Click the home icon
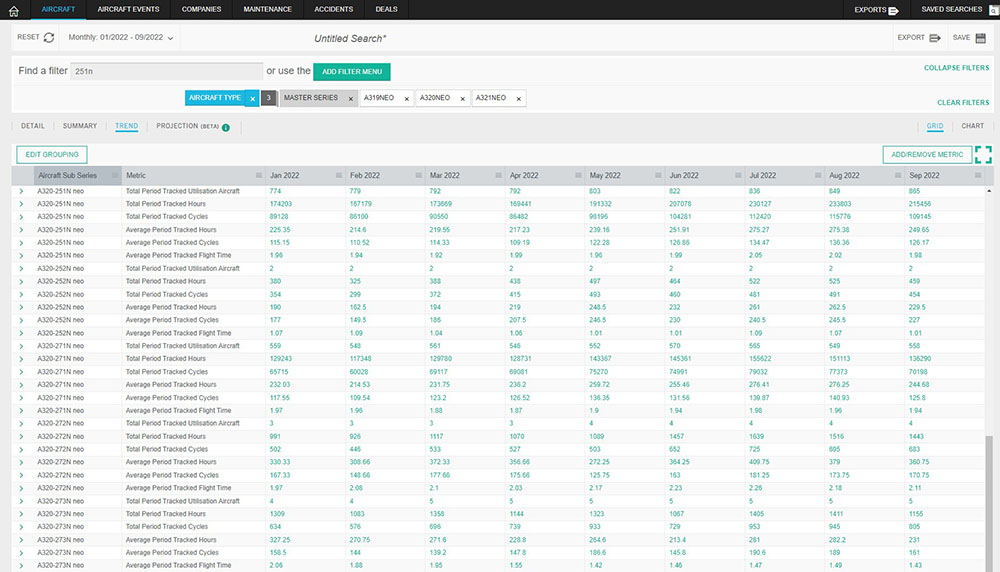This screenshot has width=1000, height=572. pos(13,10)
